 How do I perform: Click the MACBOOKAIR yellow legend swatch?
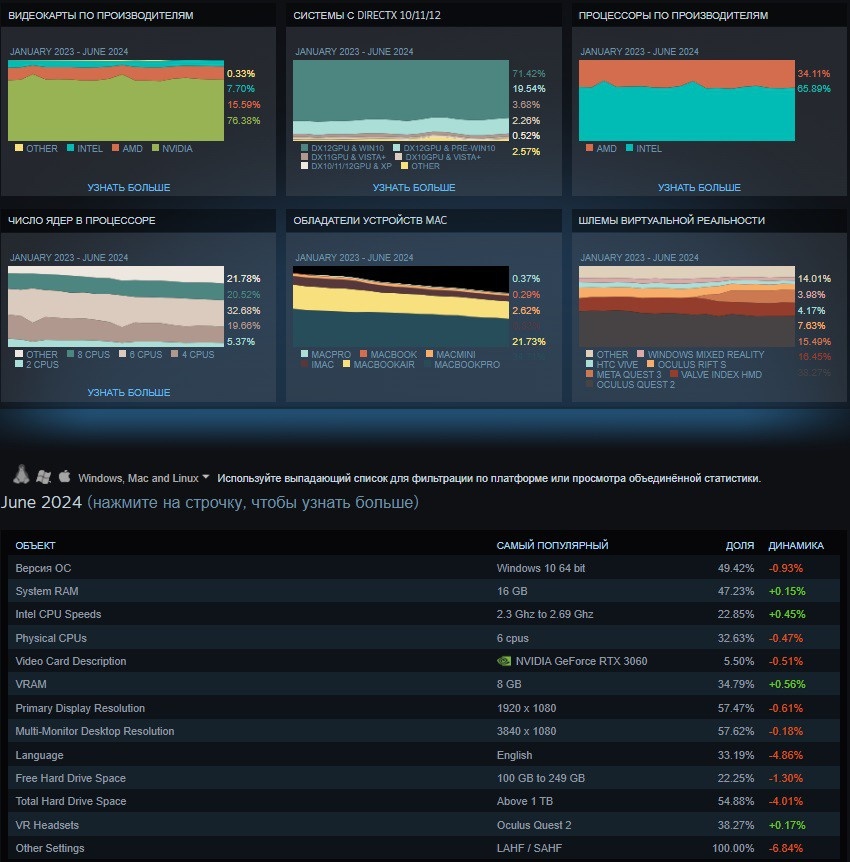tap(346, 364)
